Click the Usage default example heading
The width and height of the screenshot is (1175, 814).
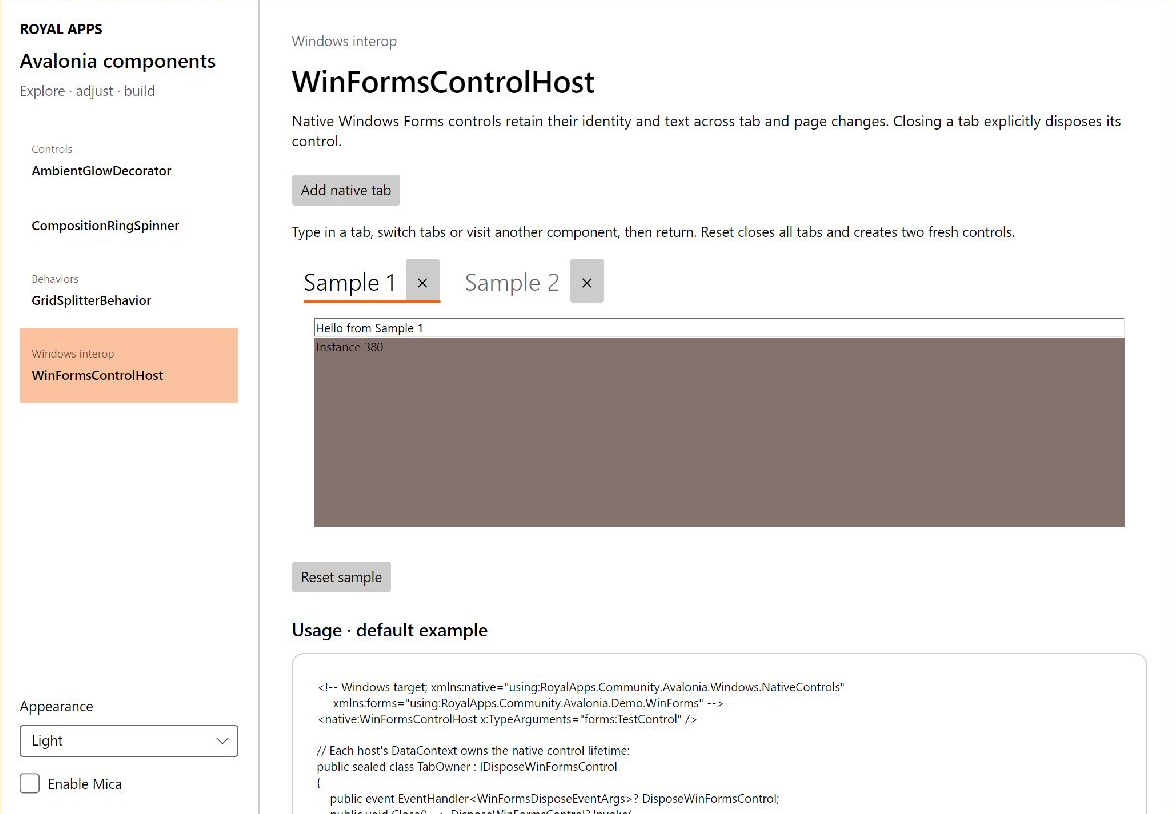(390, 630)
